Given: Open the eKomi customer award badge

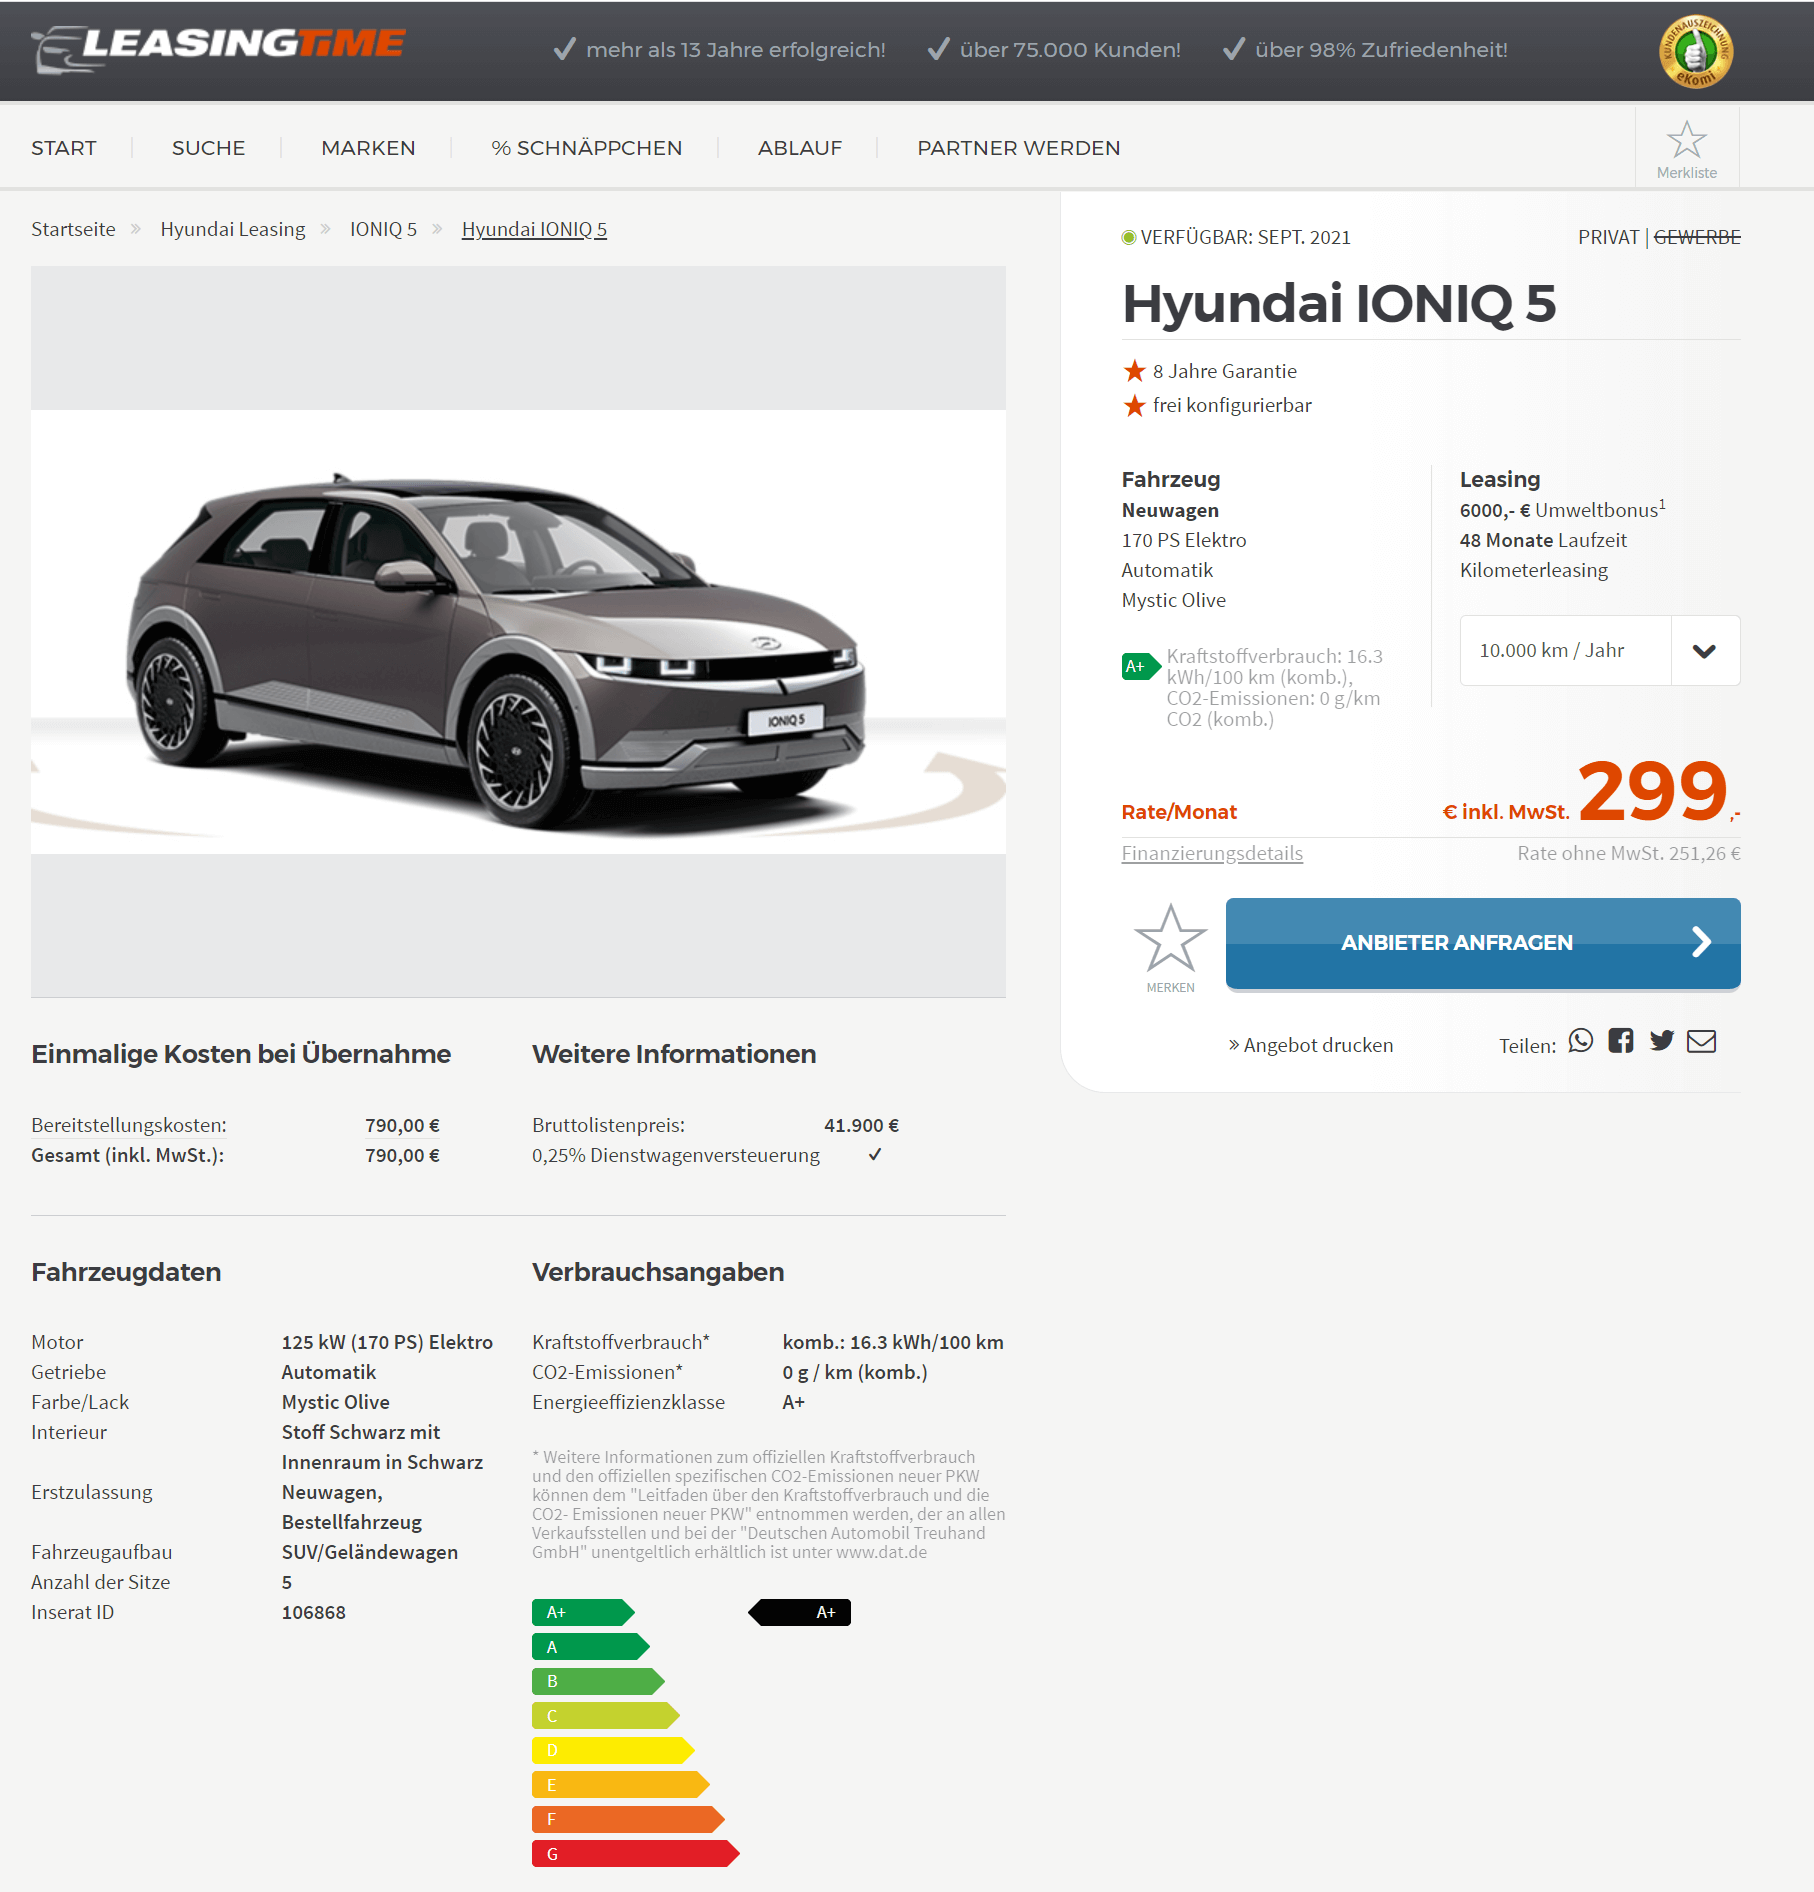Looking at the screenshot, I should tap(1695, 51).
